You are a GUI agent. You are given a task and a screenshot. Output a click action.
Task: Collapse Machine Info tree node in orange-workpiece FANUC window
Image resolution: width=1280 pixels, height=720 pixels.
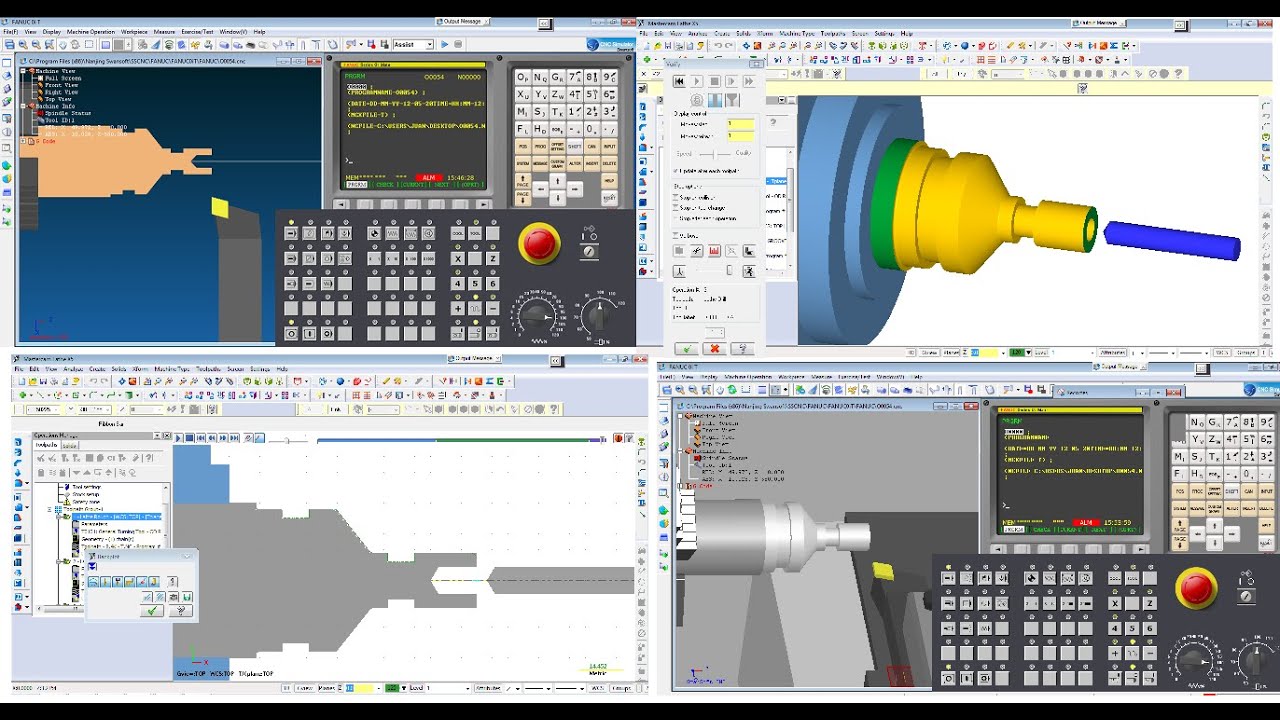[x=23, y=106]
